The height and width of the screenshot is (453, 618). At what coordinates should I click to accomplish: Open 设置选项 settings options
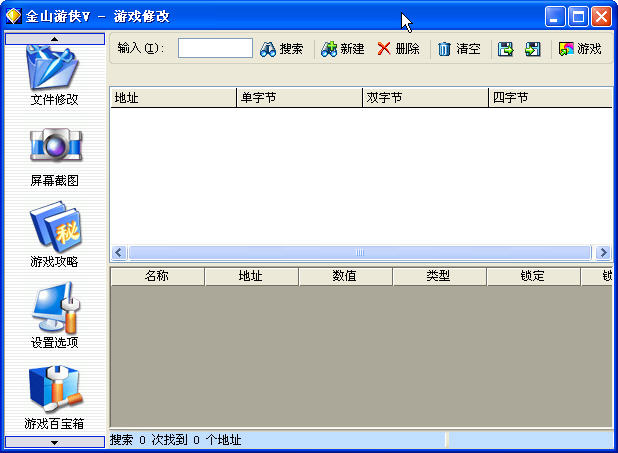click(x=54, y=316)
